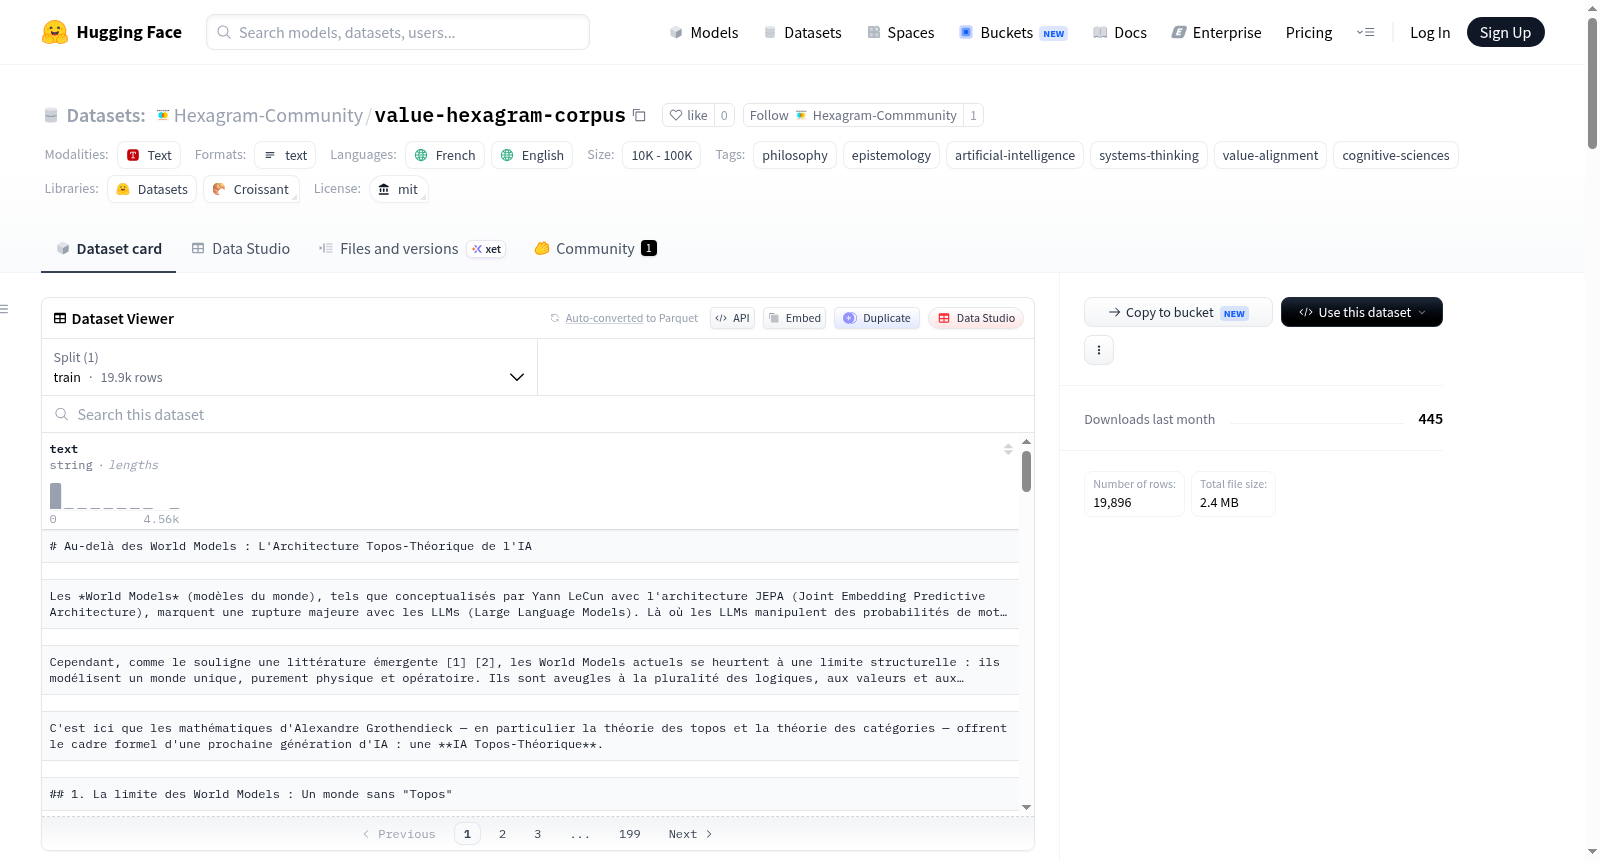The height and width of the screenshot is (861, 1600).
Task: Select the philosophy tag
Action: click(795, 155)
